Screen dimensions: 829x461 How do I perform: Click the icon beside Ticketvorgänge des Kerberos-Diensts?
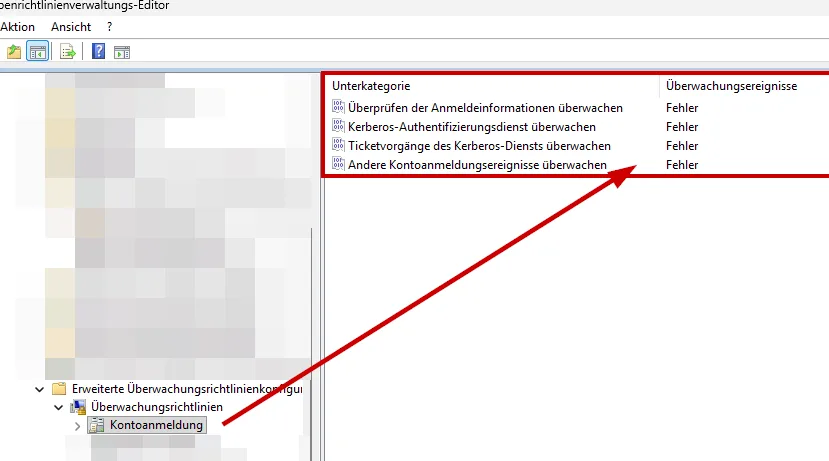click(338, 146)
